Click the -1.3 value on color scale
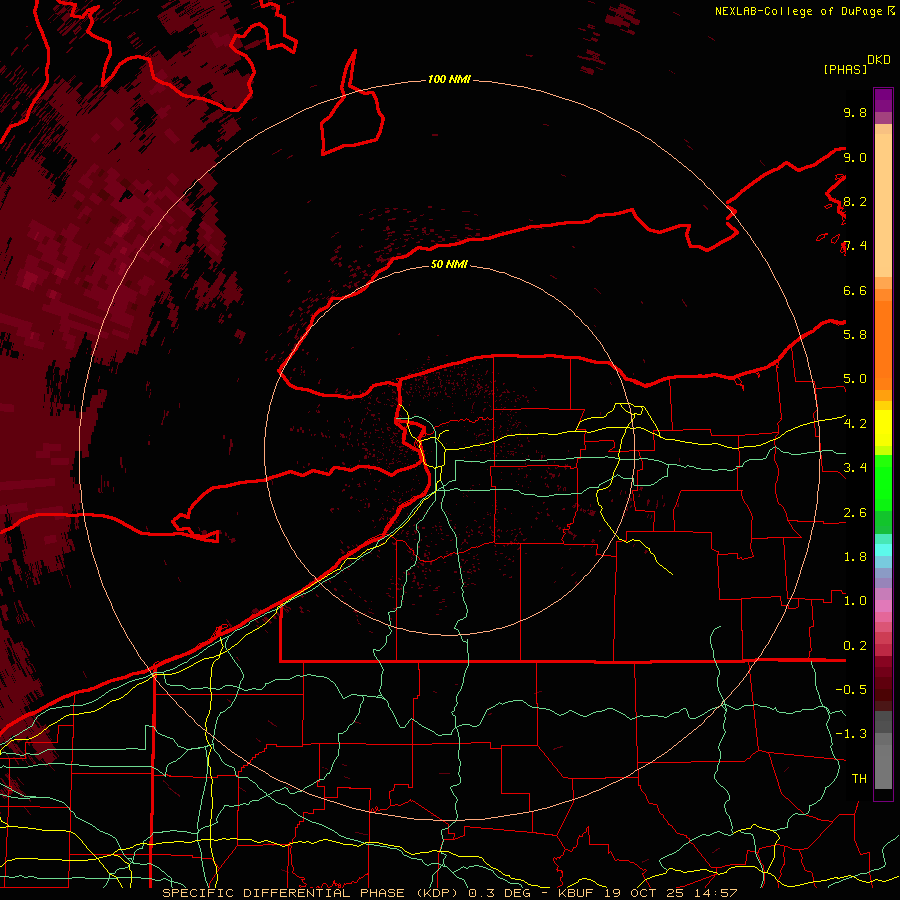The image size is (900, 900). coord(851,734)
